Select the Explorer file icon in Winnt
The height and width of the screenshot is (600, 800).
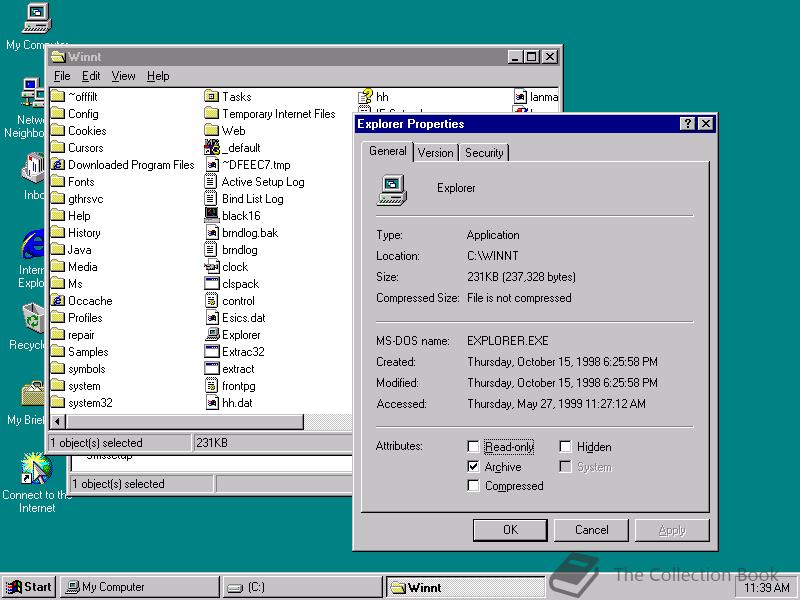coord(212,335)
